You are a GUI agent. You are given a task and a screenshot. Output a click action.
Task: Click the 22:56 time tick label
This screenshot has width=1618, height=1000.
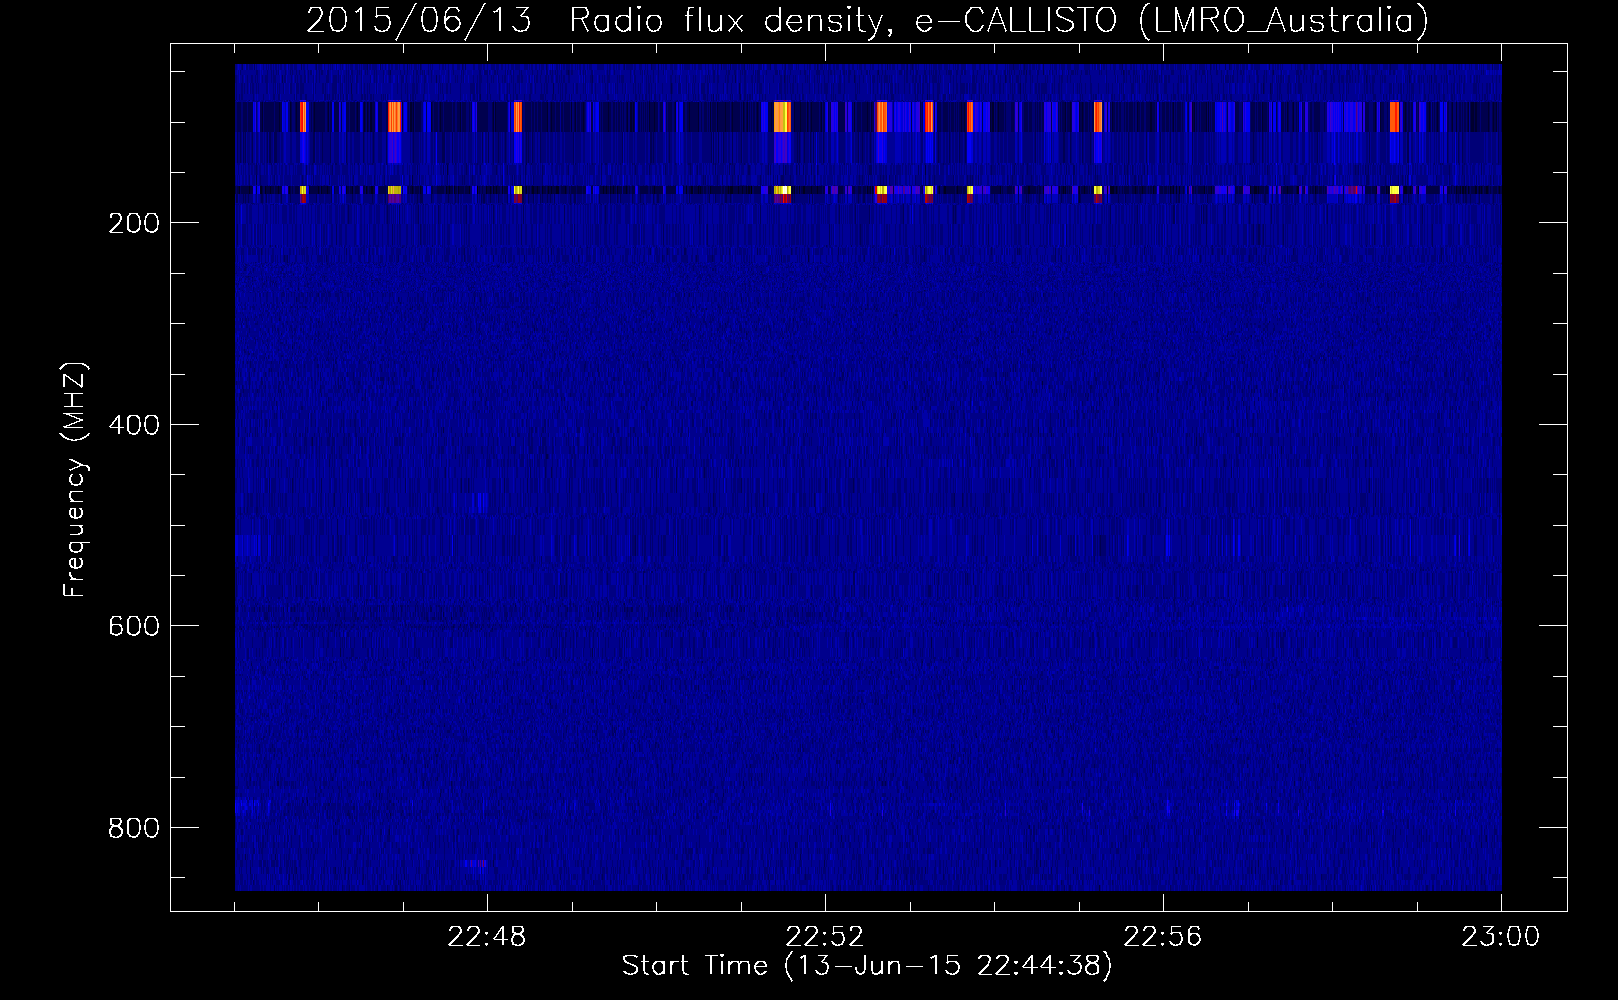pyautogui.click(x=1163, y=937)
